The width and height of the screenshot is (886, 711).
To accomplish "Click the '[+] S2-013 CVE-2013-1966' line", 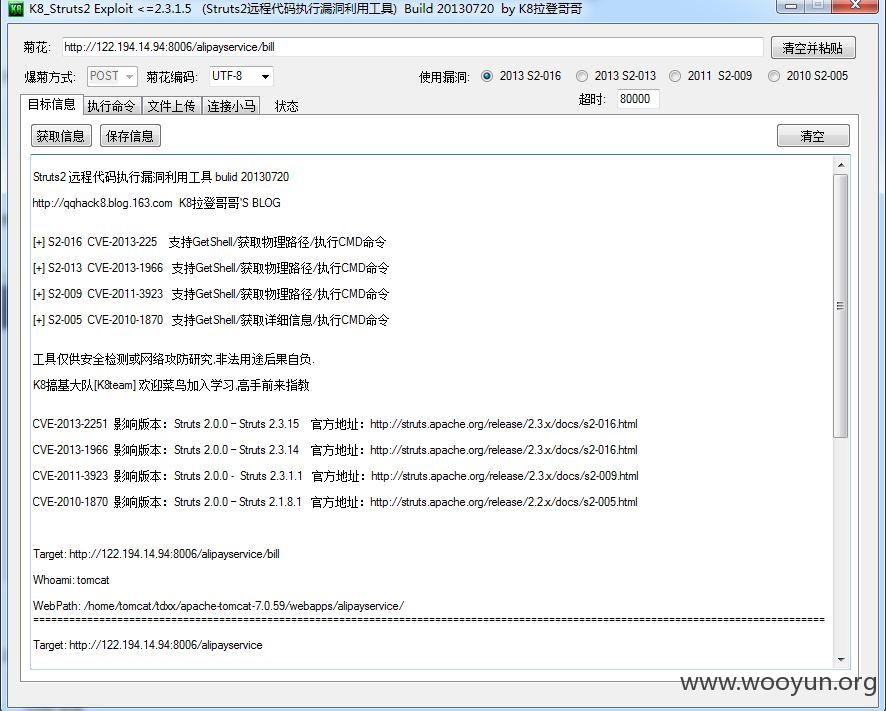I will tap(211, 268).
